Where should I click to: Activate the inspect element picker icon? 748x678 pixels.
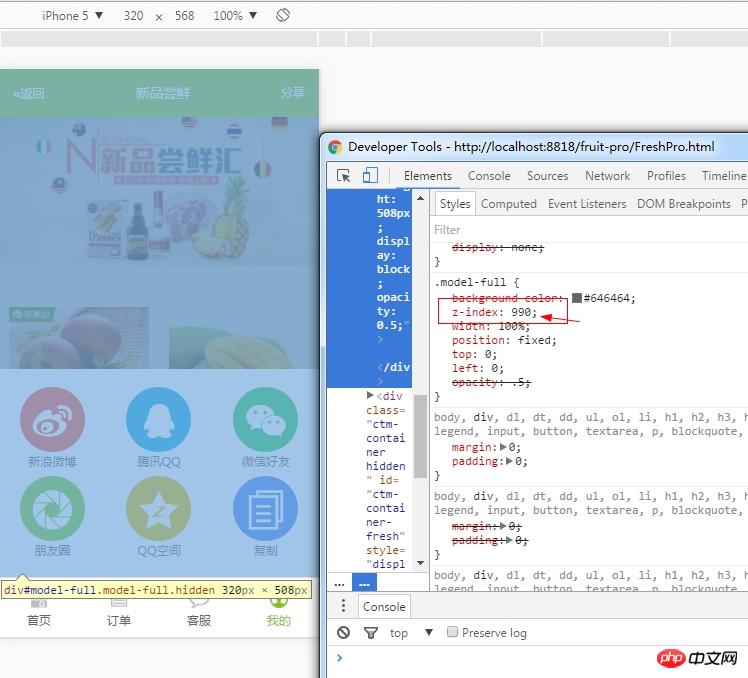click(x=344, y=176)
